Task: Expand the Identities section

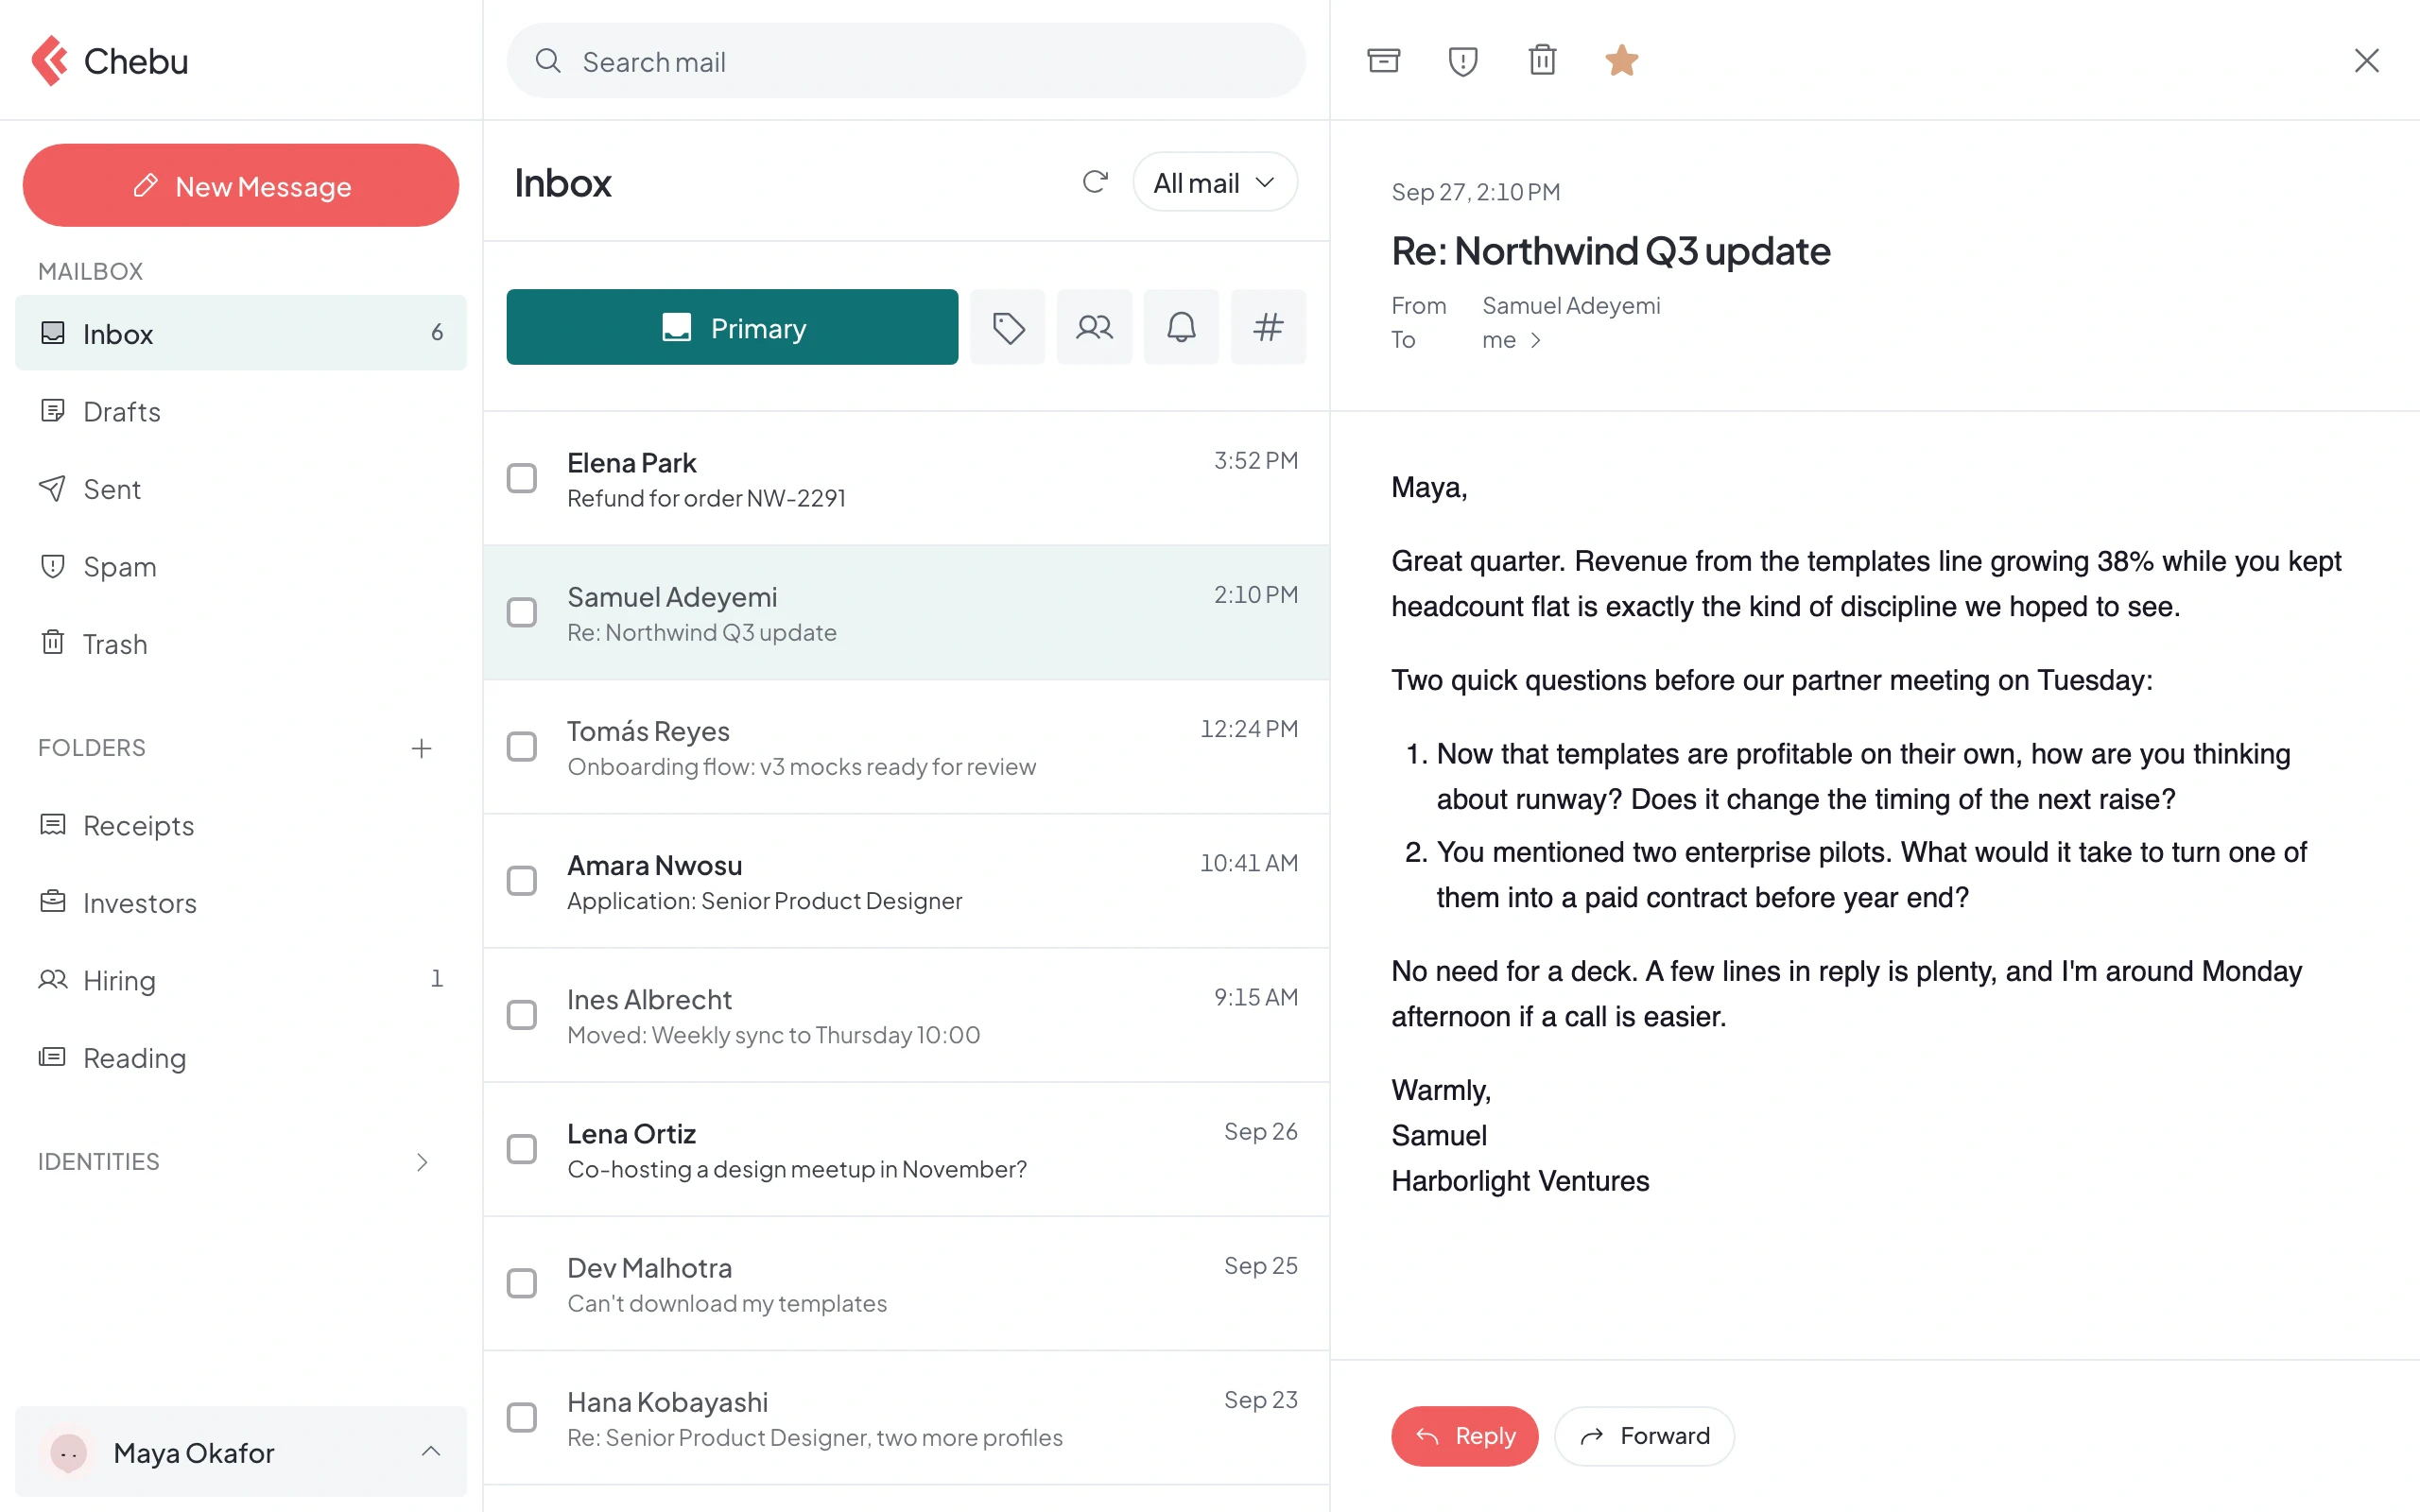Action: pos(422,1162)
